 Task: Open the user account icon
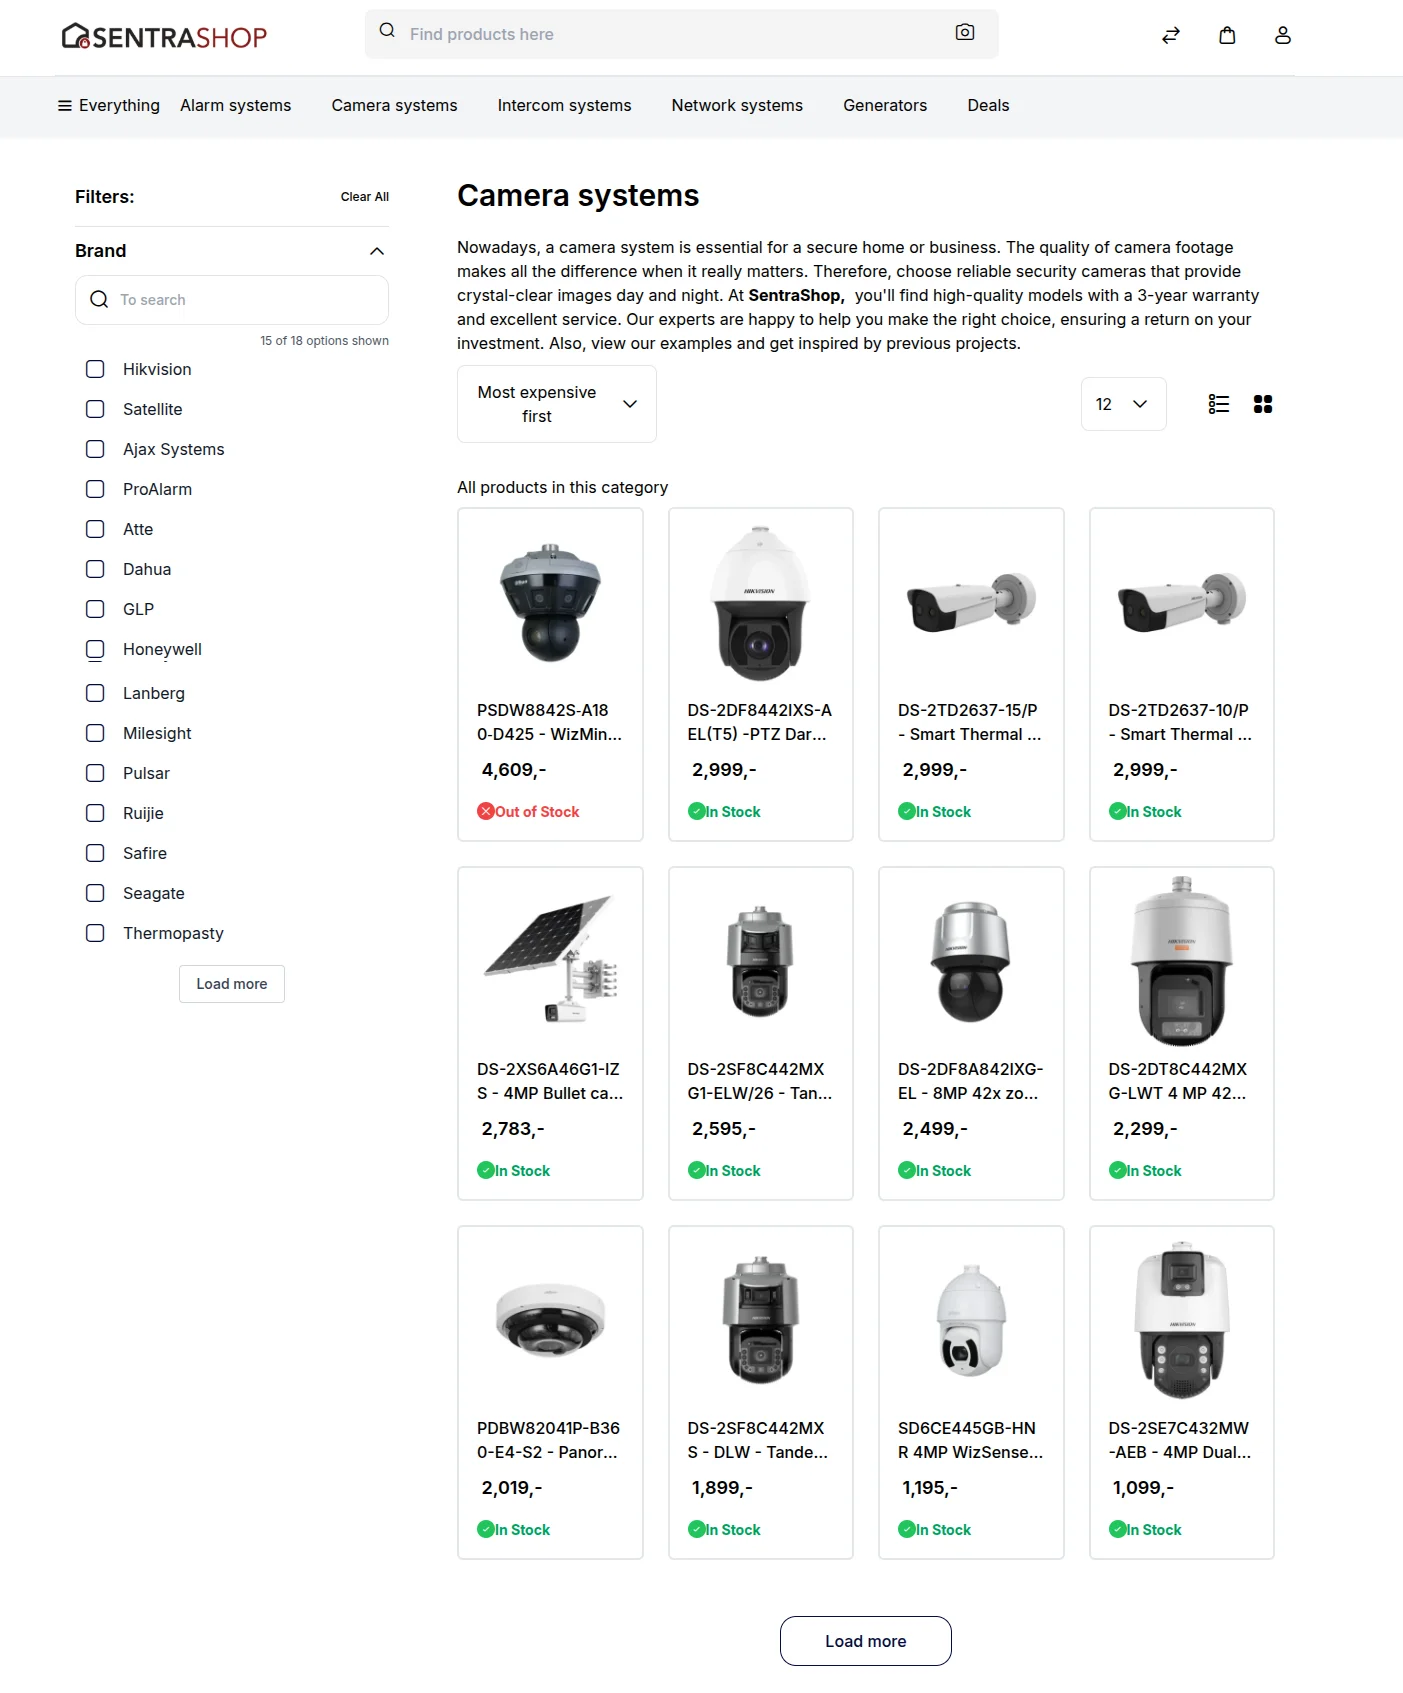1283,35
